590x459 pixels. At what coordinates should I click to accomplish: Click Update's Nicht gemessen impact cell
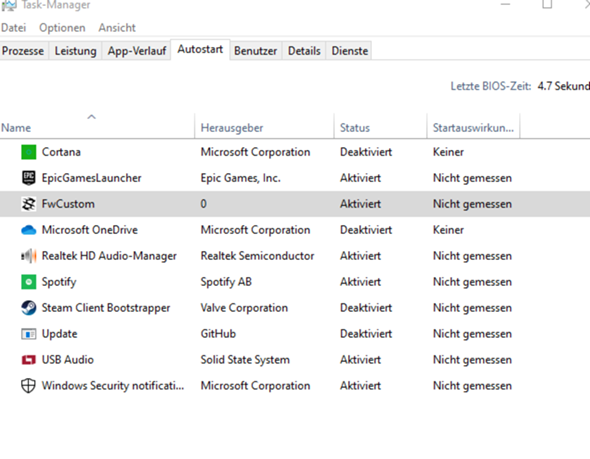click(x=472, y=334)
